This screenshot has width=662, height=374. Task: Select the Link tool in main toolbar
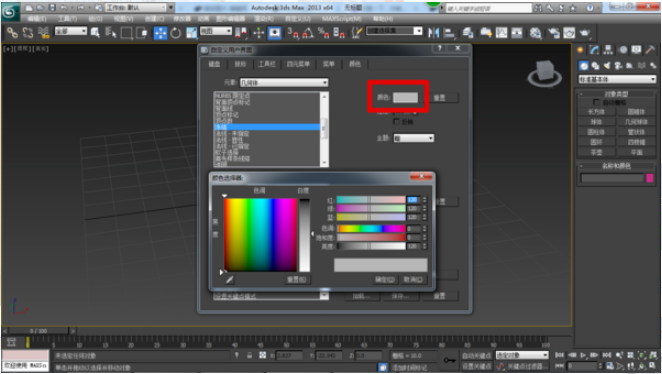tap(12, 33)
